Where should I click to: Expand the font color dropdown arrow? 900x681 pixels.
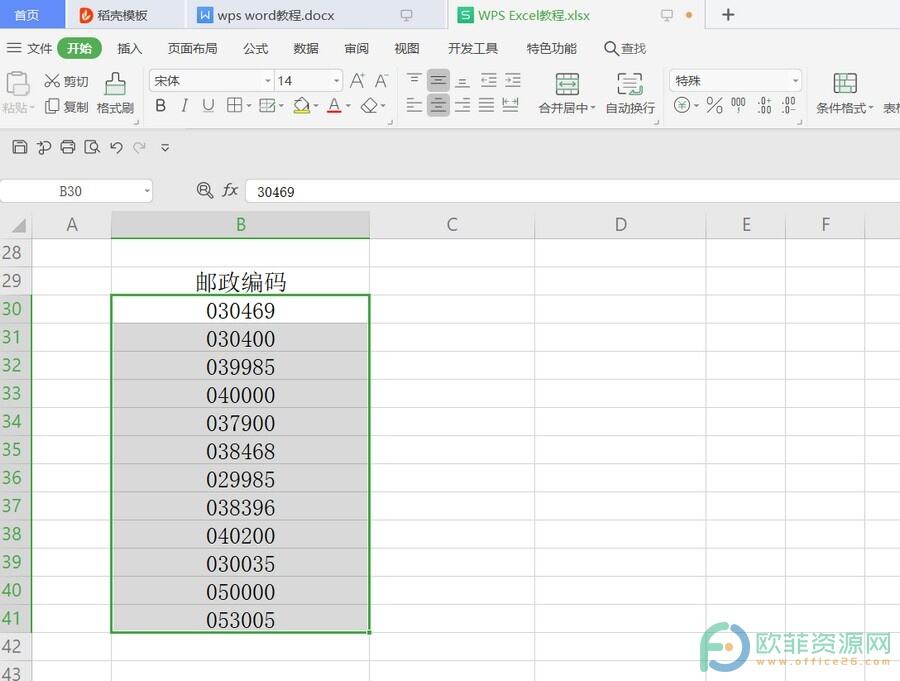pos(348,106)
